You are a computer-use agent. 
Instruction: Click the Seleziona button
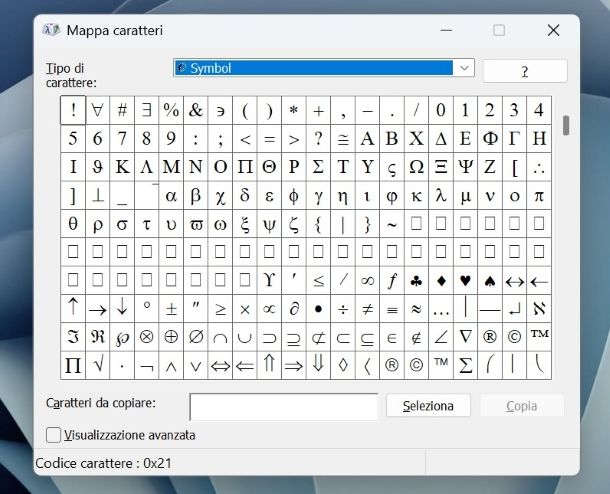(x=428, y=406)
